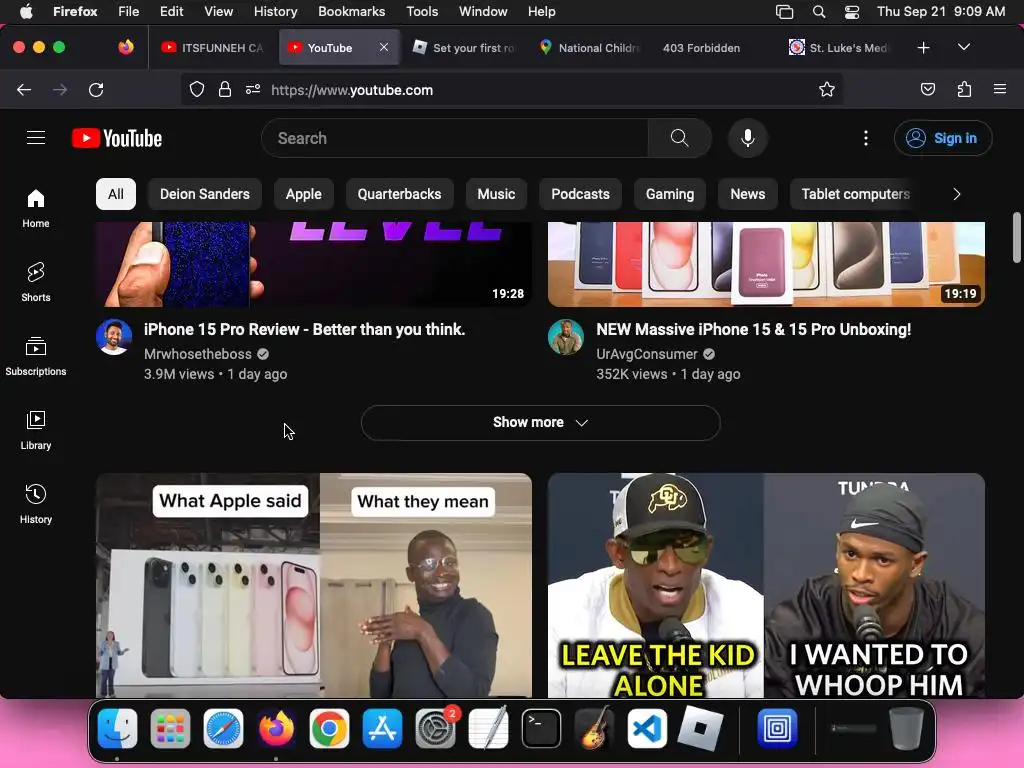Click the YouTube search field

[x=455, y=138]
